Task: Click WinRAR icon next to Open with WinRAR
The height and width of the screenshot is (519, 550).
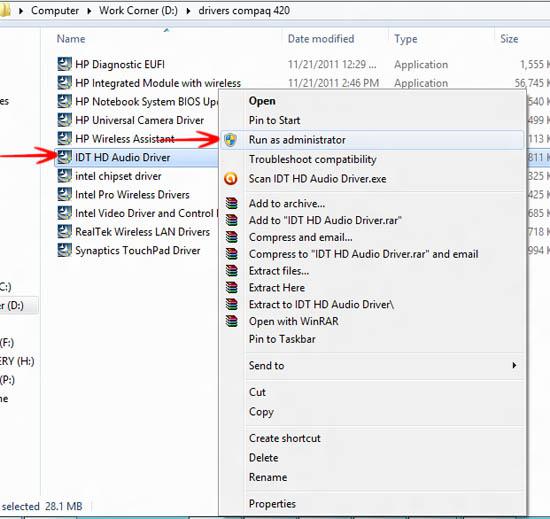Action: 232,321
